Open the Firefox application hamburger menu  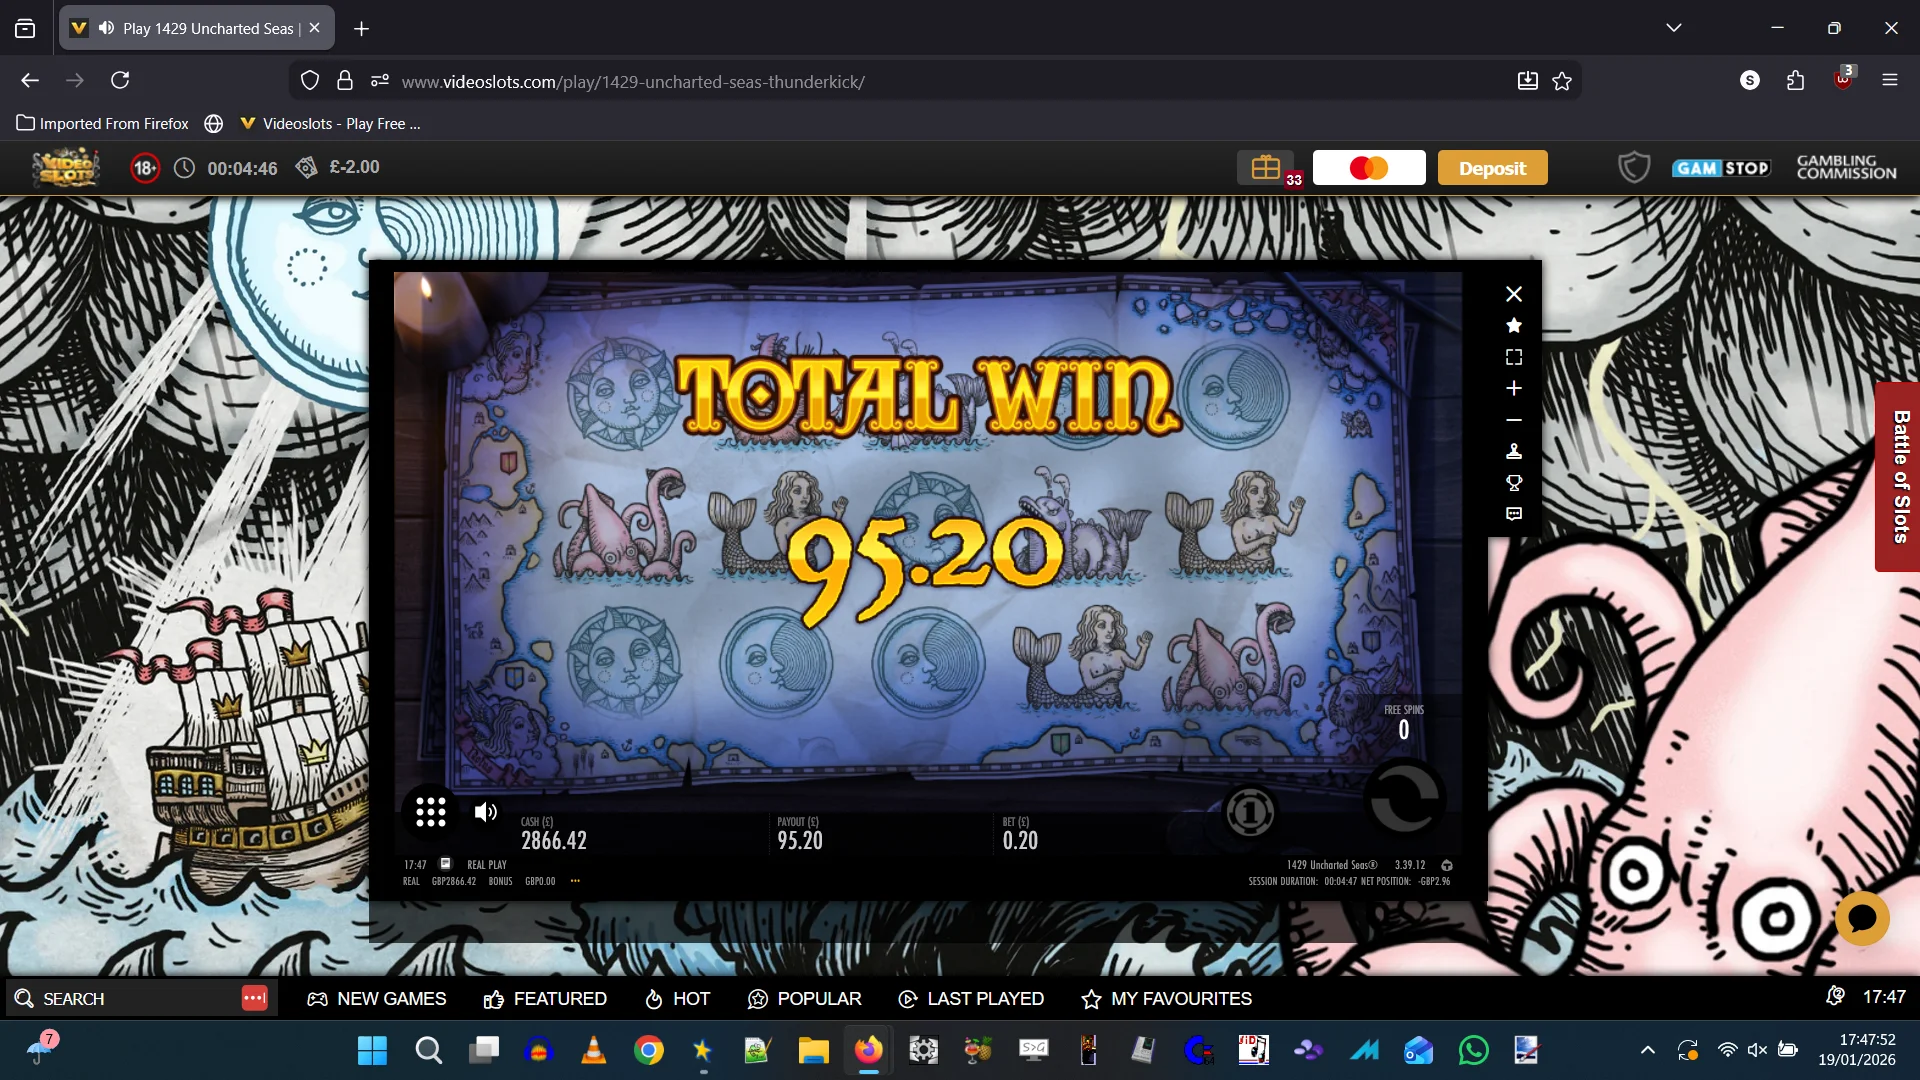tap(1889, 80)
